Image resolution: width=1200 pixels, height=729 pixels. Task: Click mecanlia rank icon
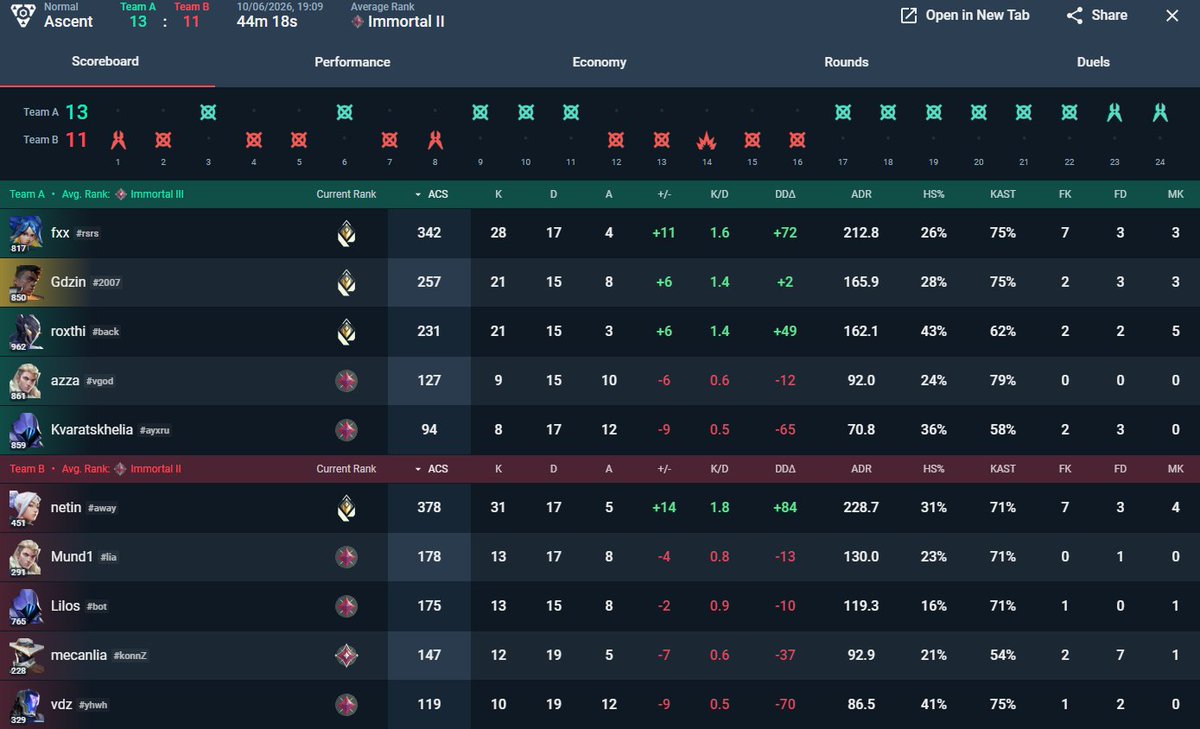(x=346, y=655)
